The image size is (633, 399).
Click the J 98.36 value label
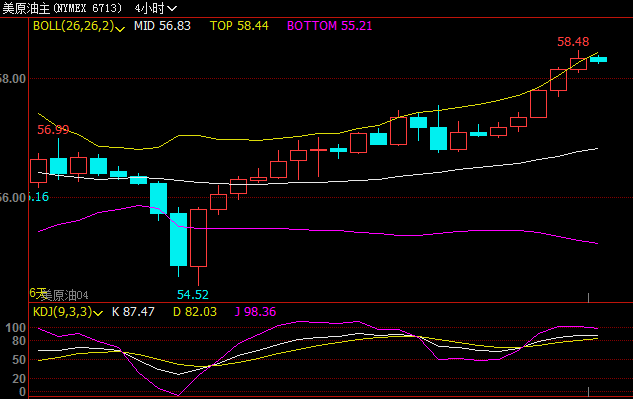(x=255, y=312)
